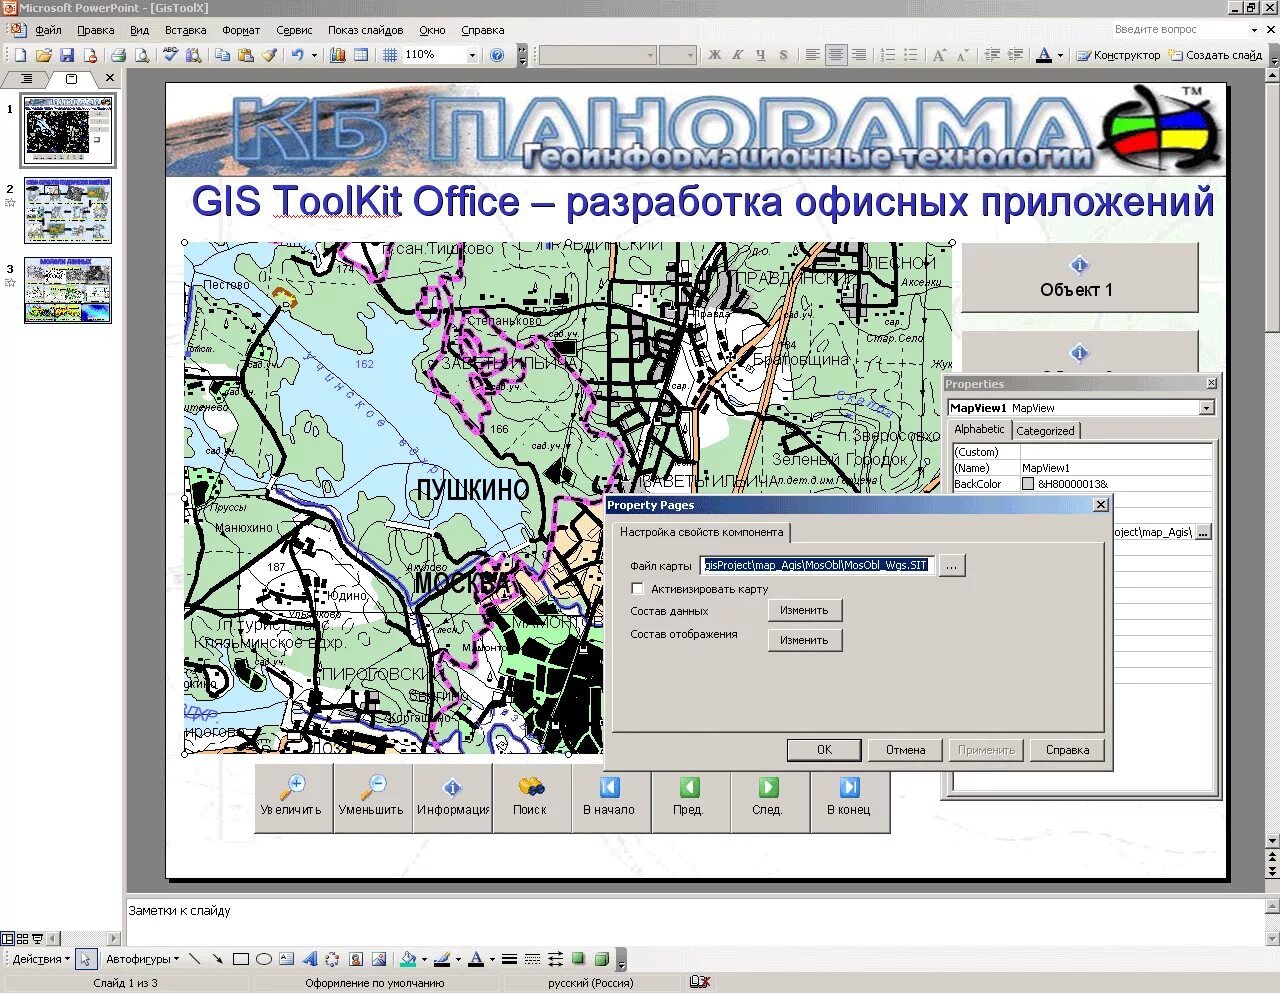Click the BackColor color swatch in Properties
Viewport: 1280px width, 993px height.
tap(1028, 484)
